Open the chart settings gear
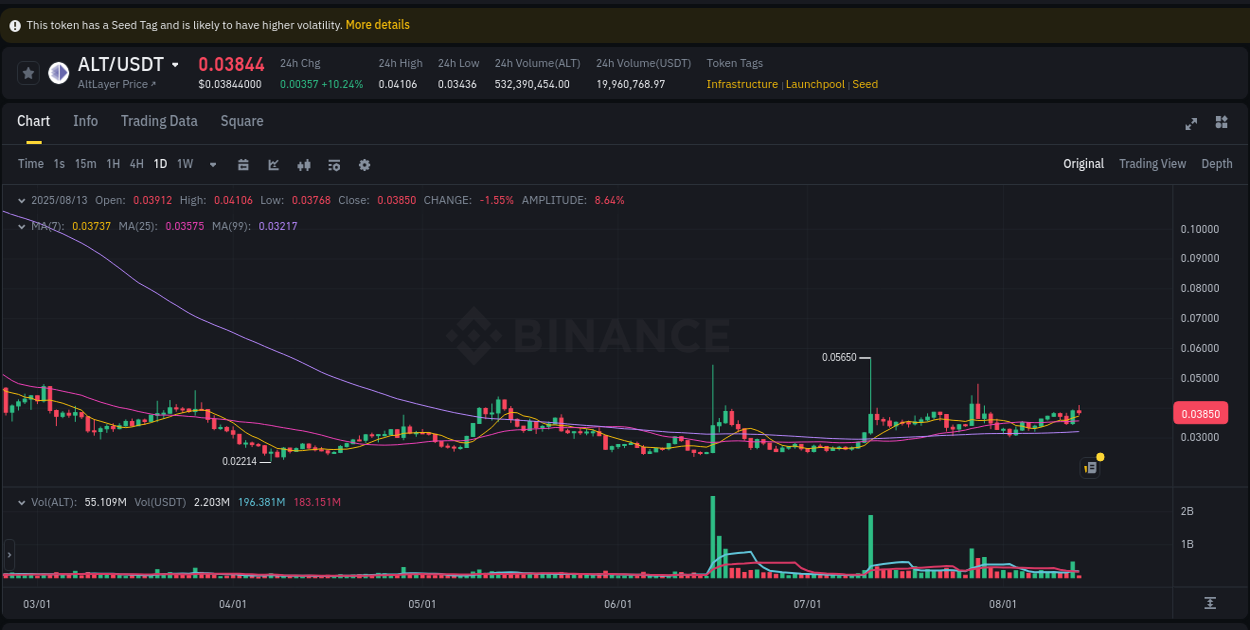The image size is (1250, 630). tap(364, 163)
